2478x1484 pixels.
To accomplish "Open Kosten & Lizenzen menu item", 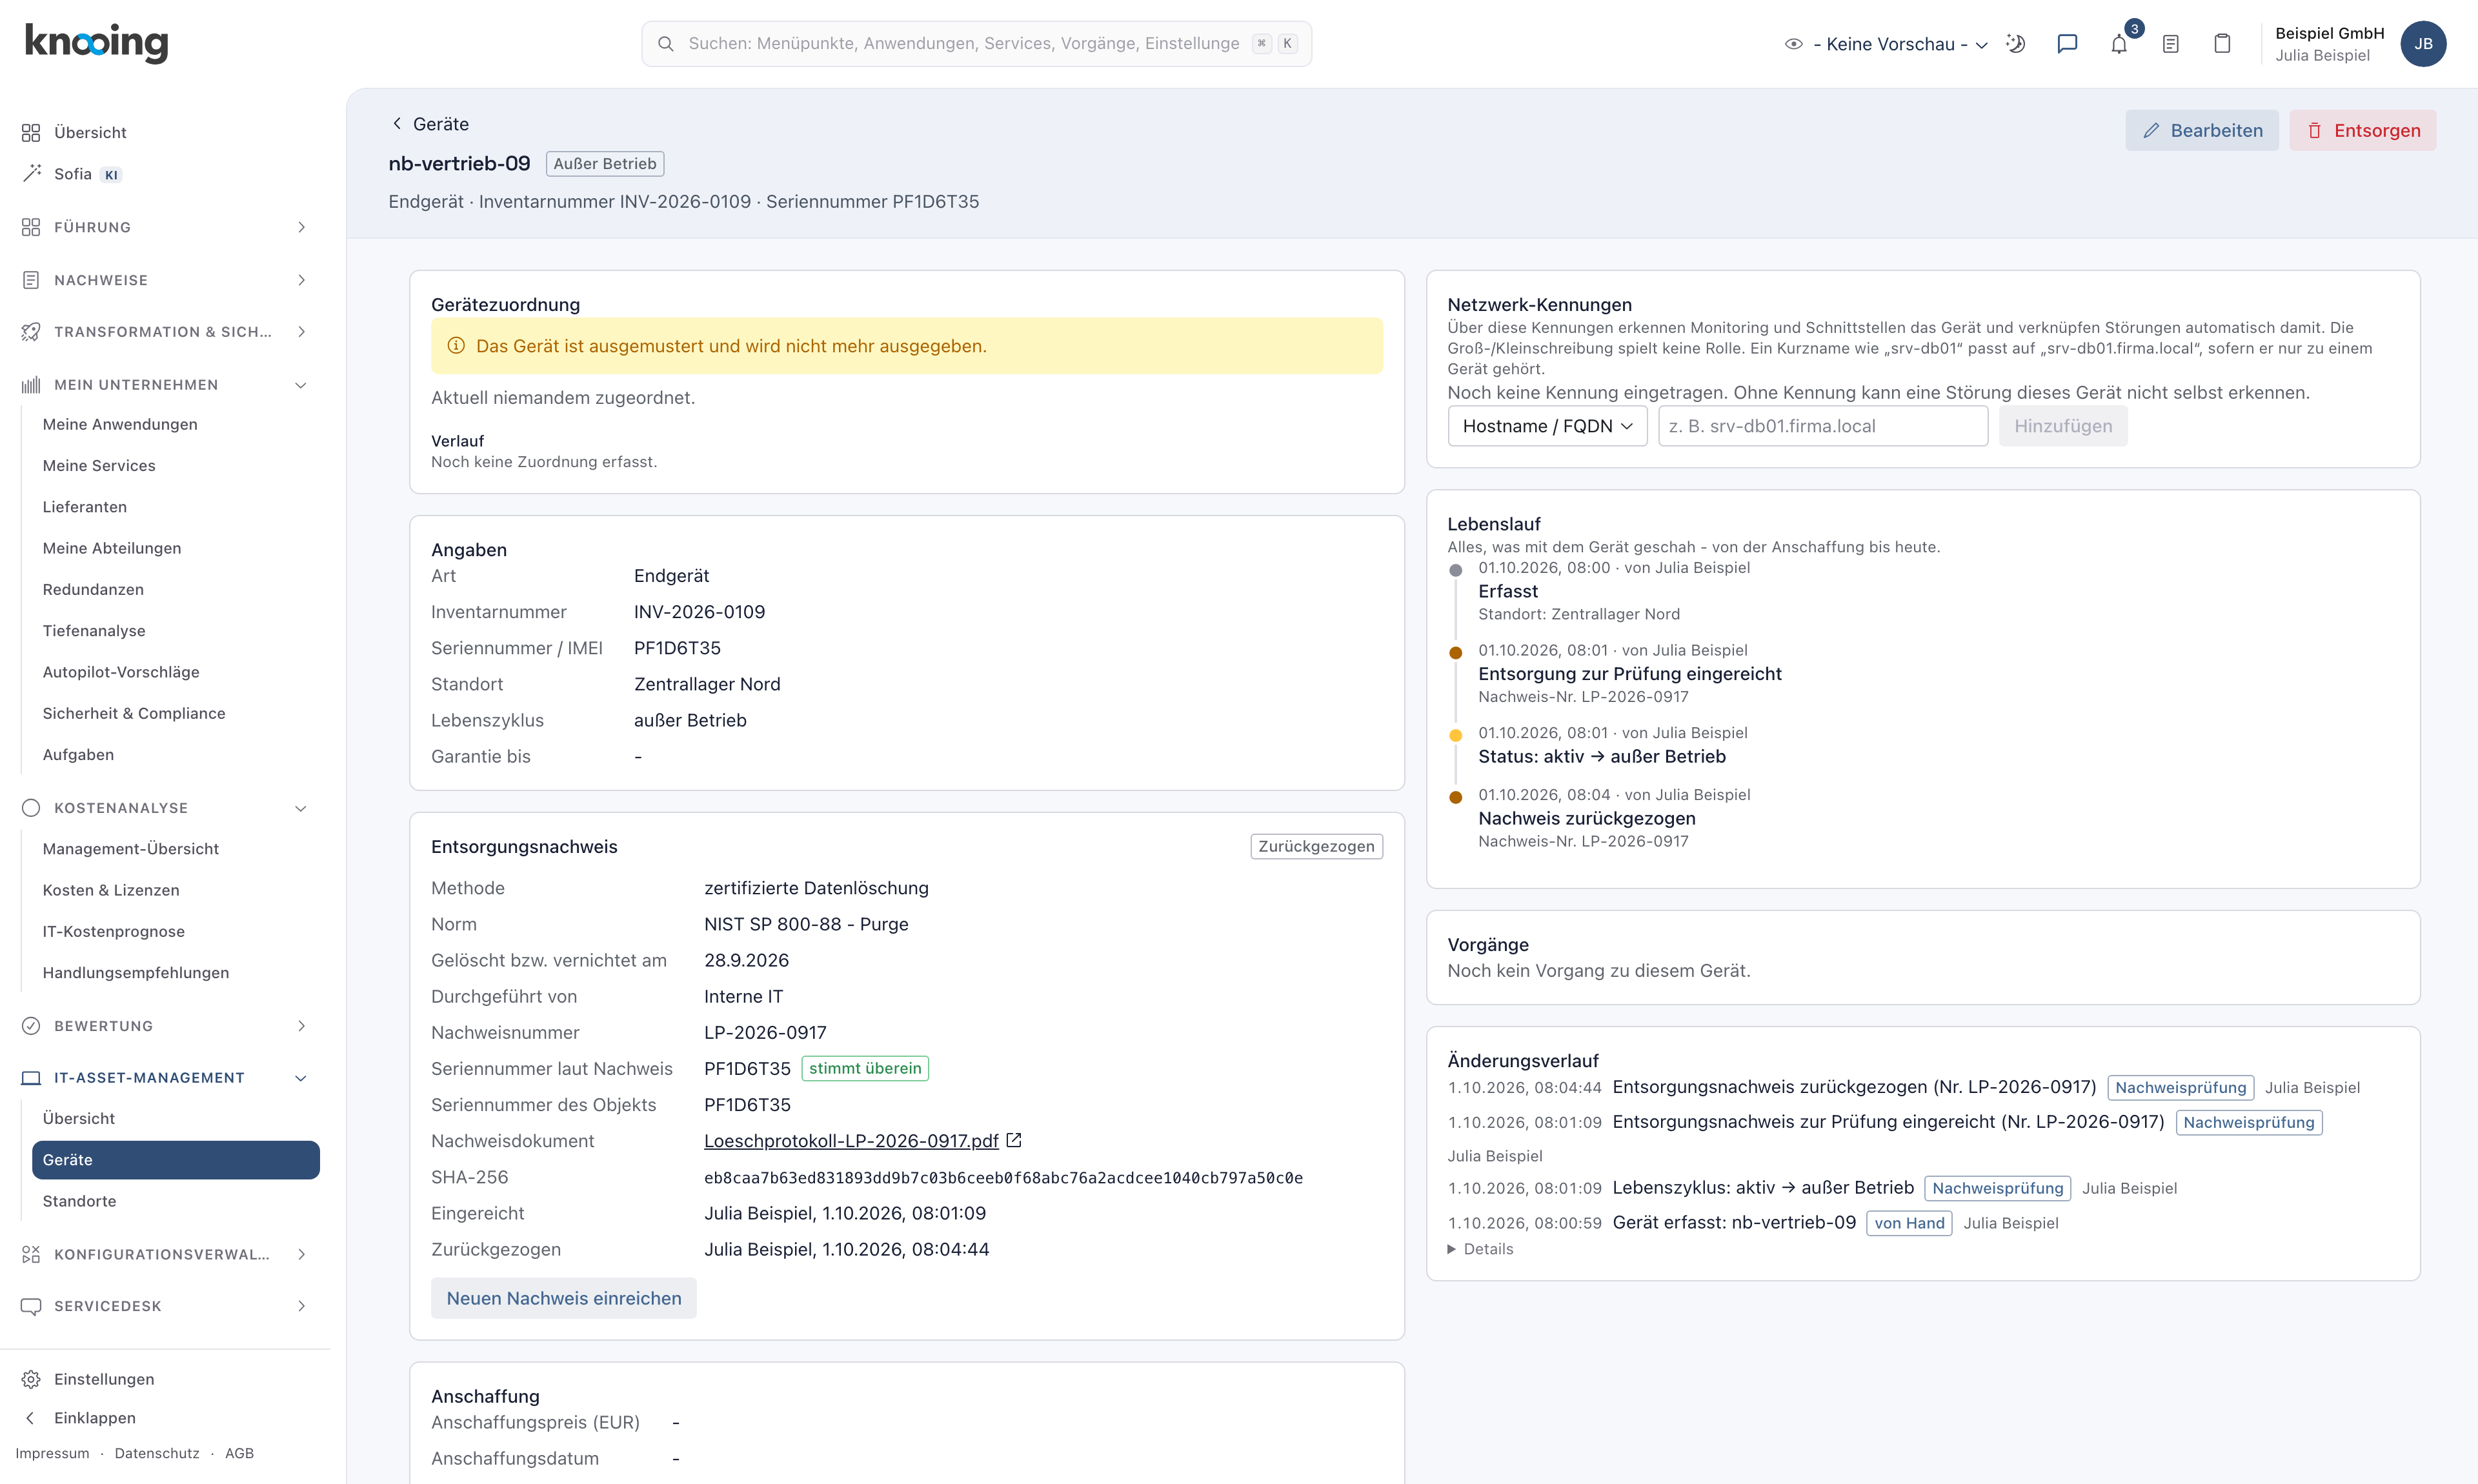I will [x=111, y=890].
